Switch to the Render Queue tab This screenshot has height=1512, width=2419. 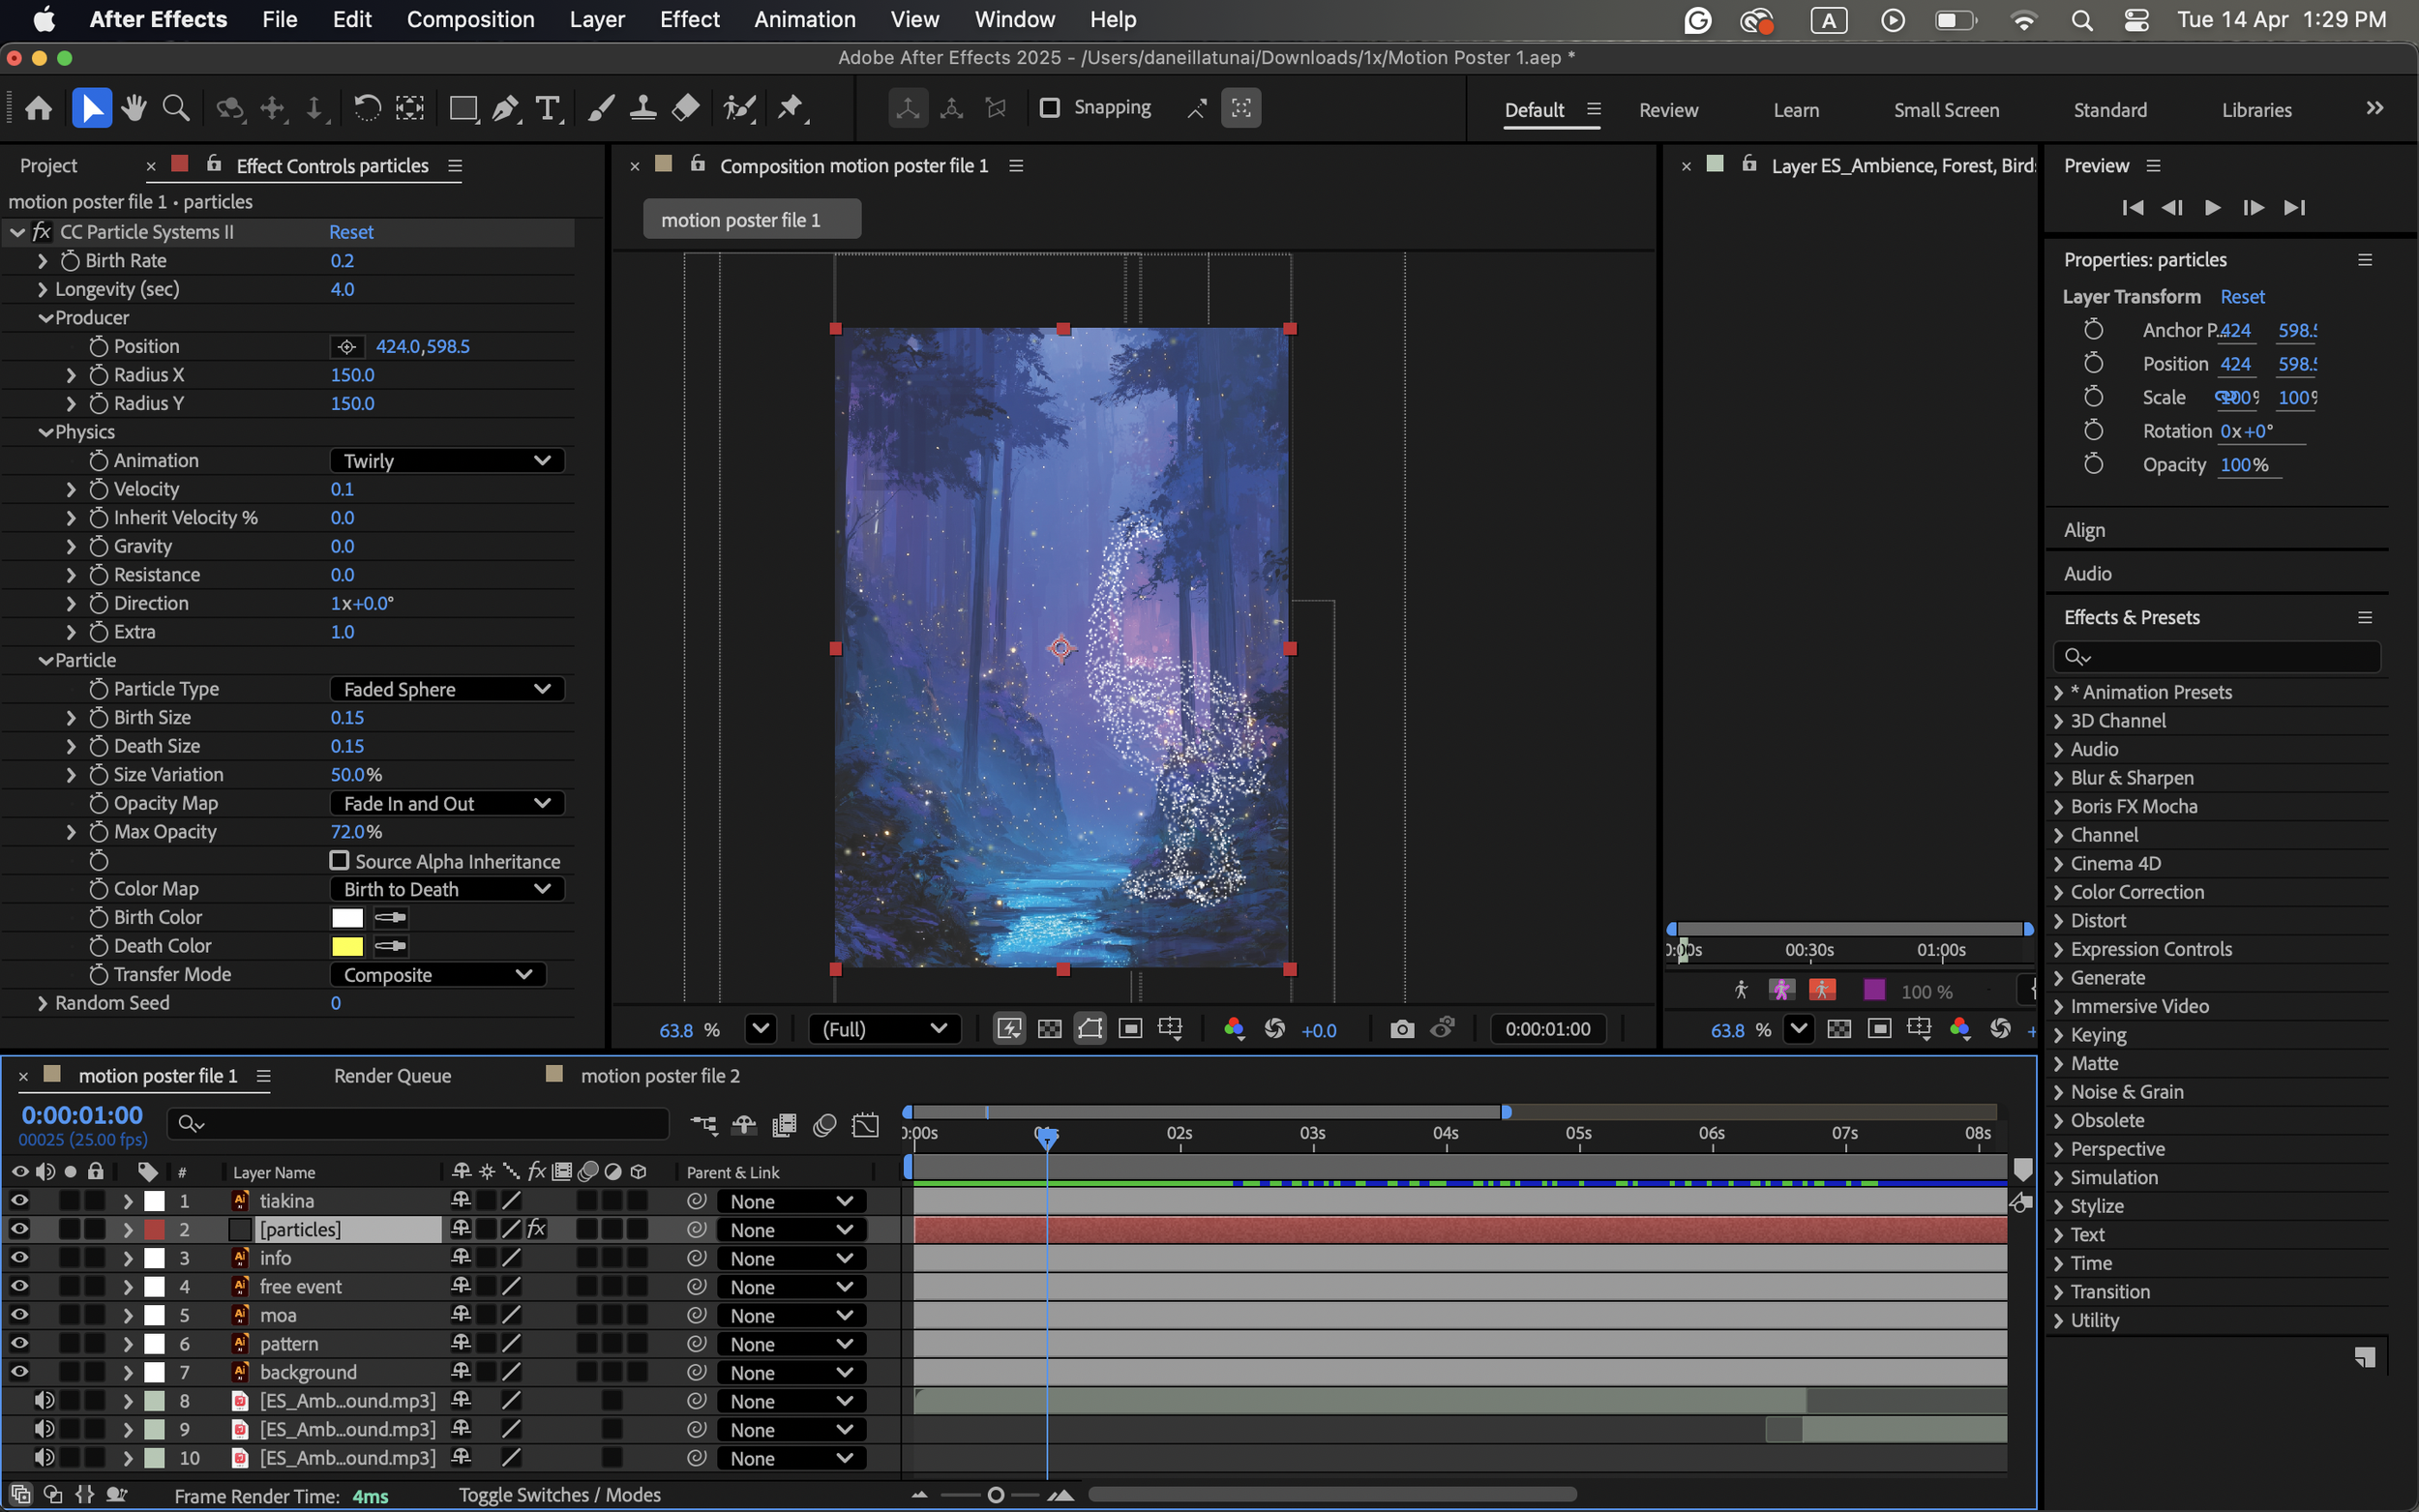[392, 1076]
